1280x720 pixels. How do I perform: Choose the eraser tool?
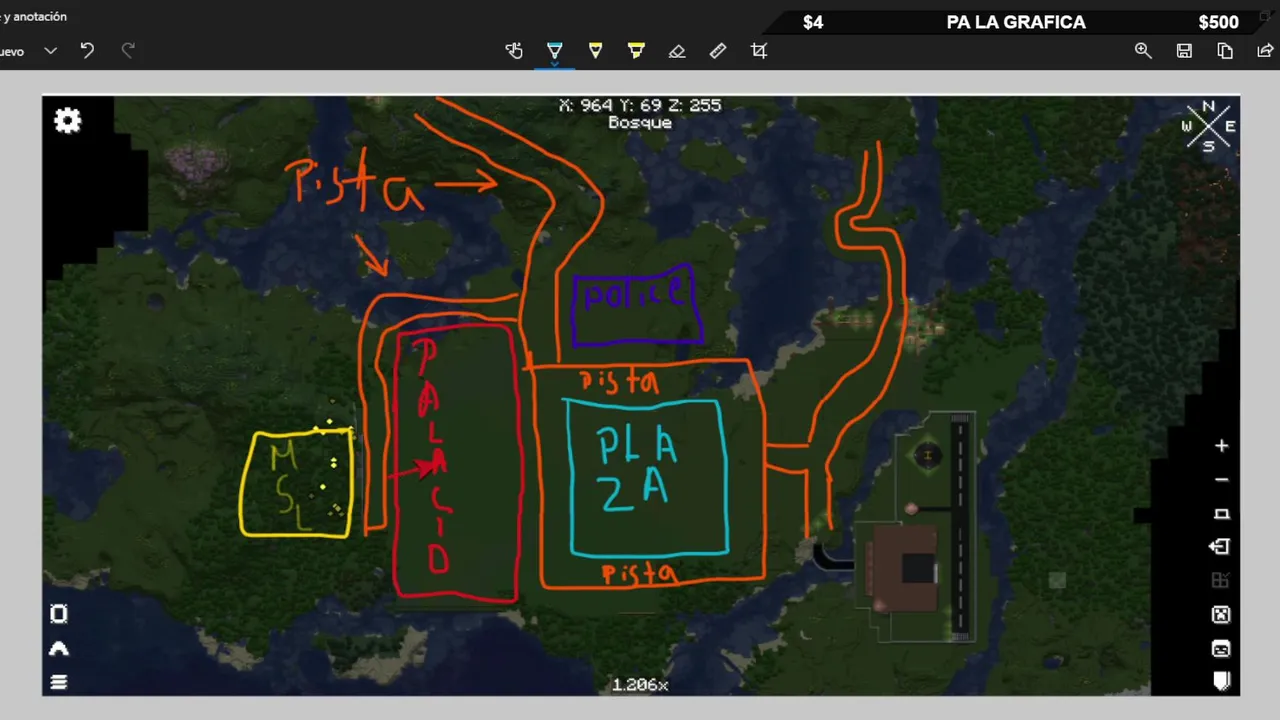[x=677, y=51]
